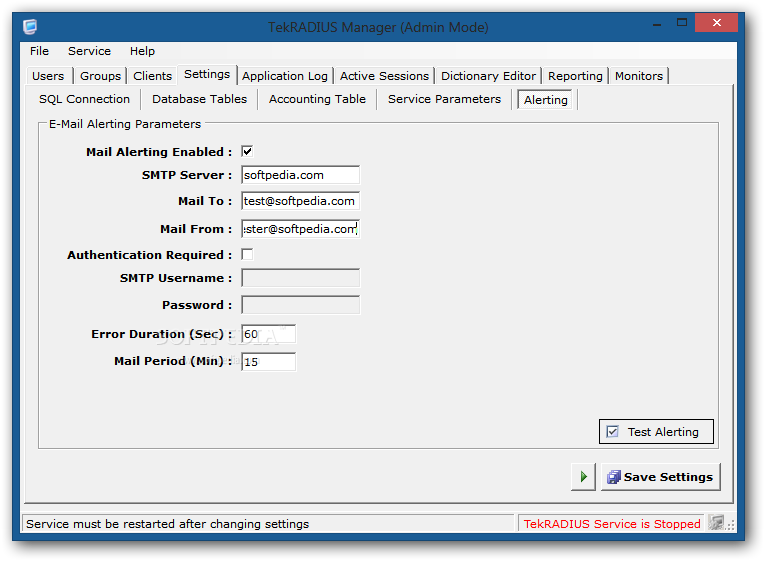765x561 pixels.
Task: Switch to the Groups tab
Action: tap(100, 76)
